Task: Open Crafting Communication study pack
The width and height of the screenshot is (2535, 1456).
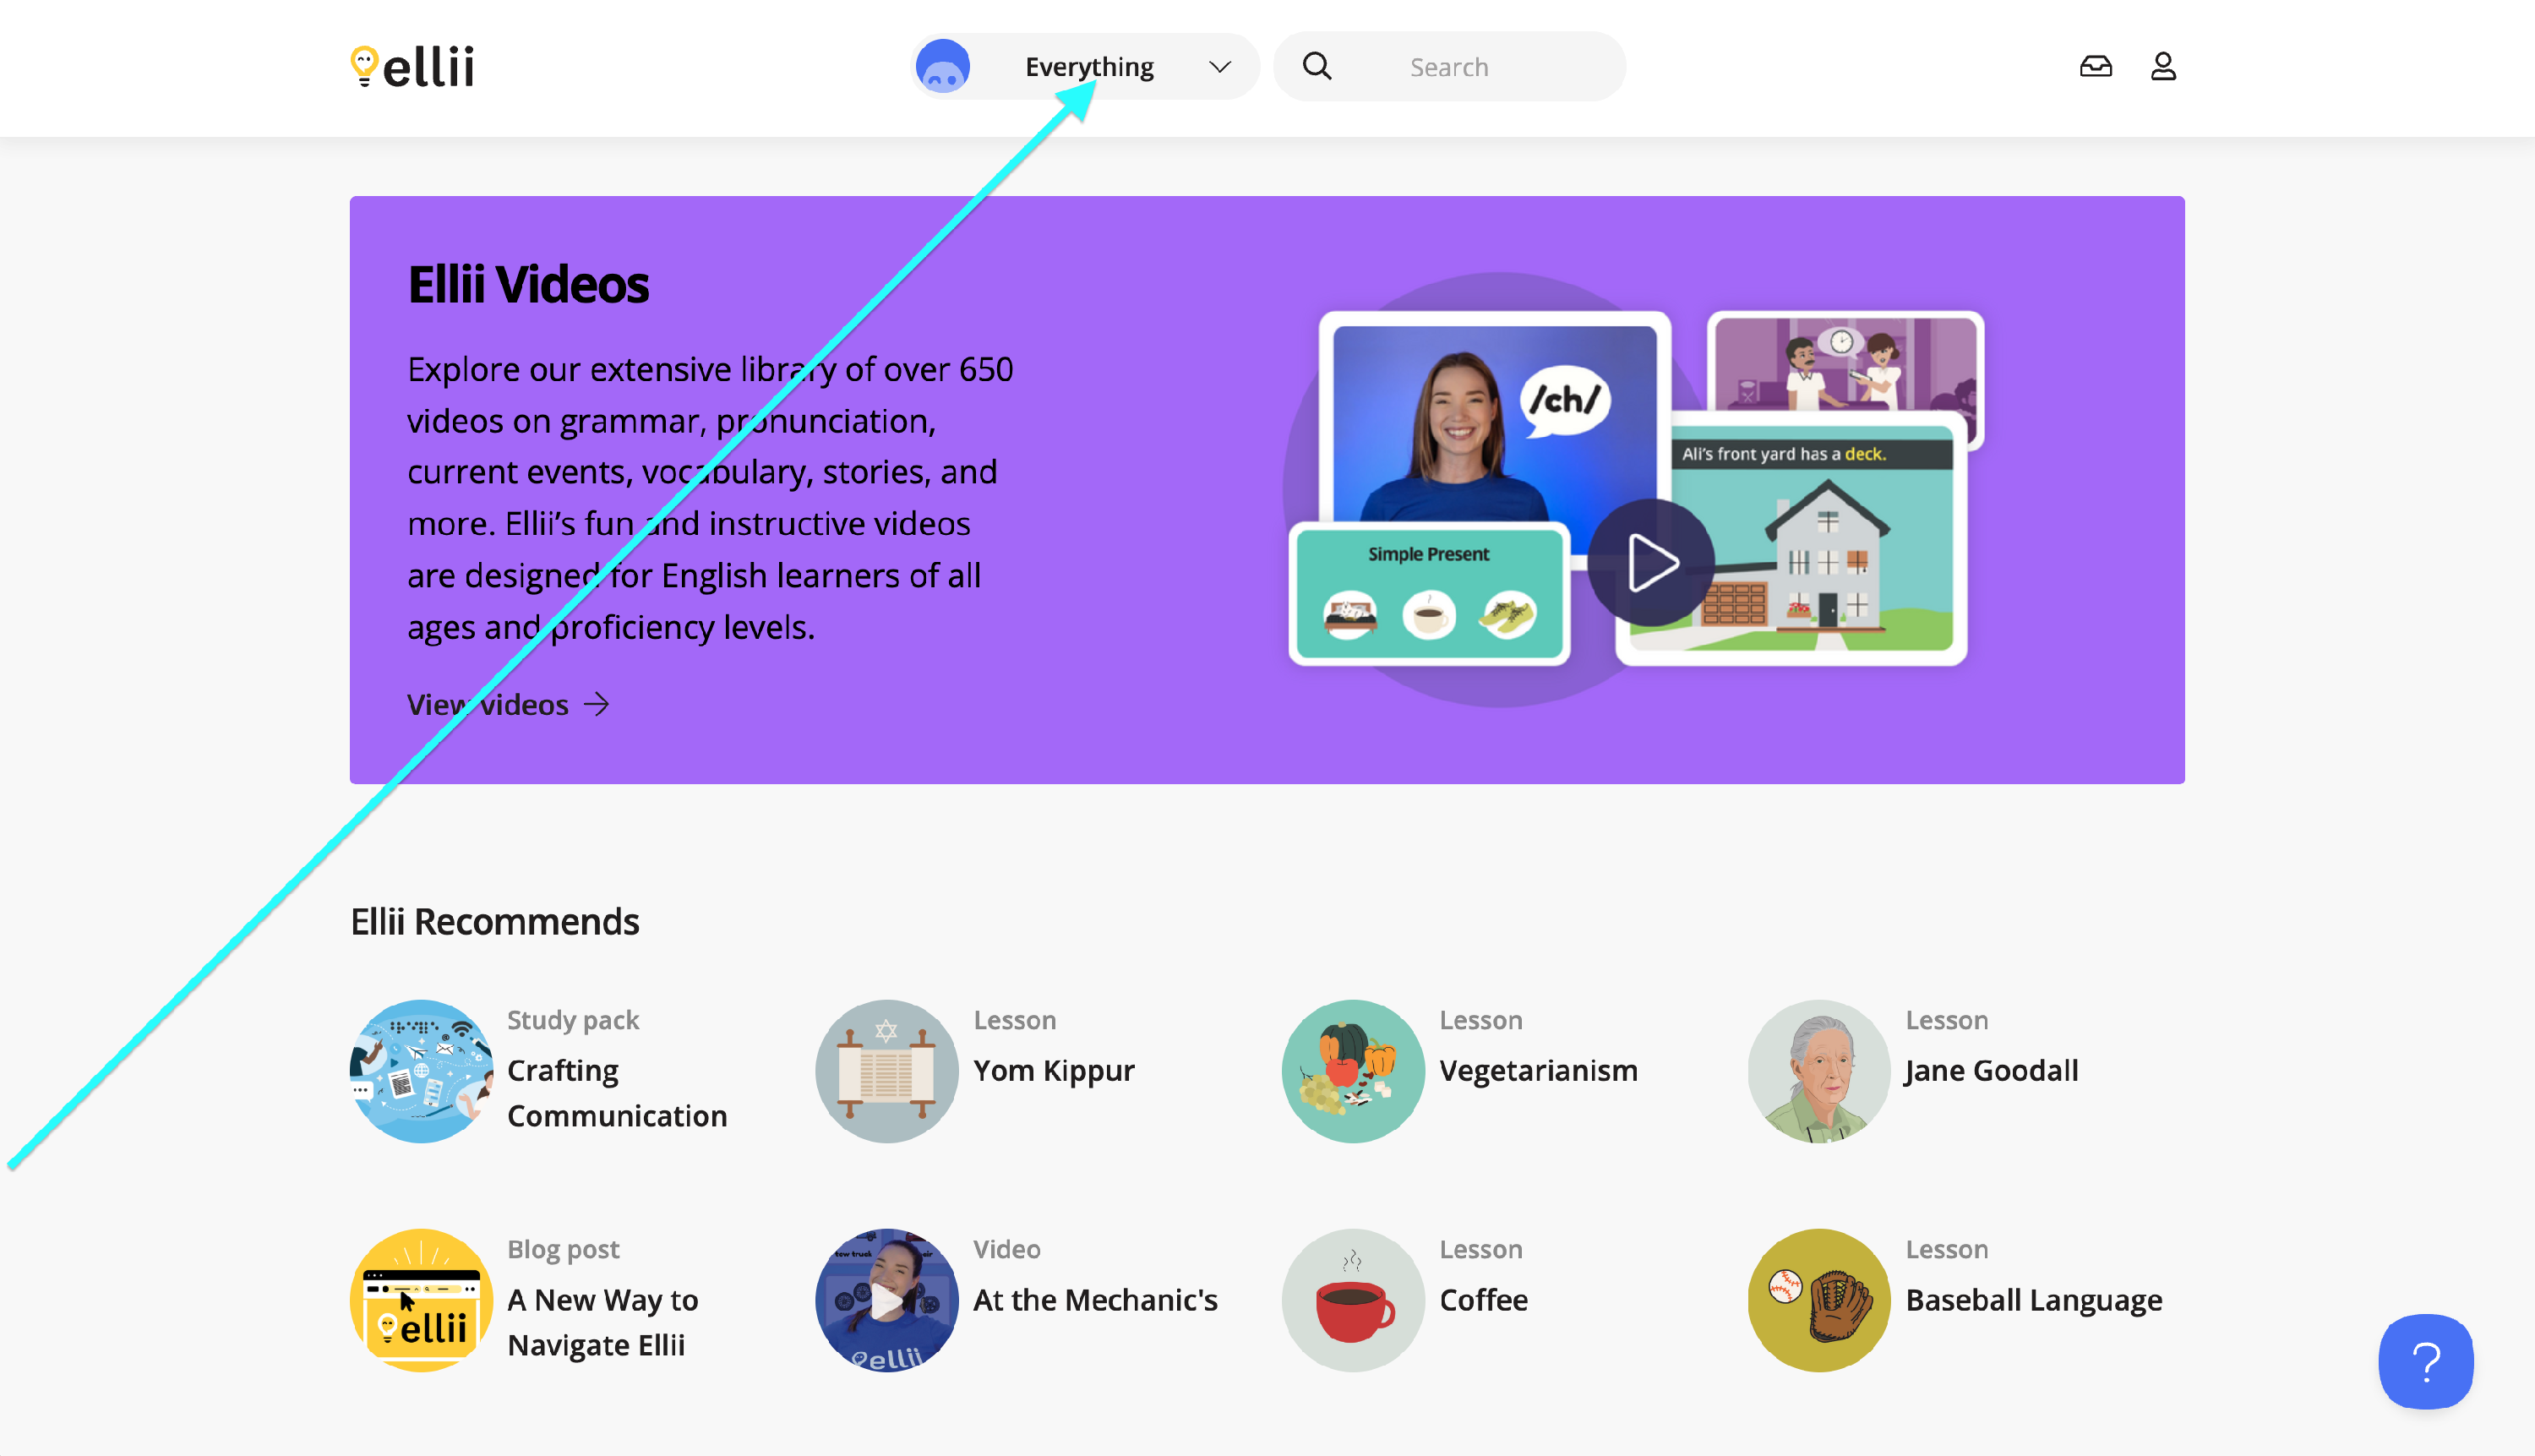Action: pyautogui.click(x=616, y=1092)
